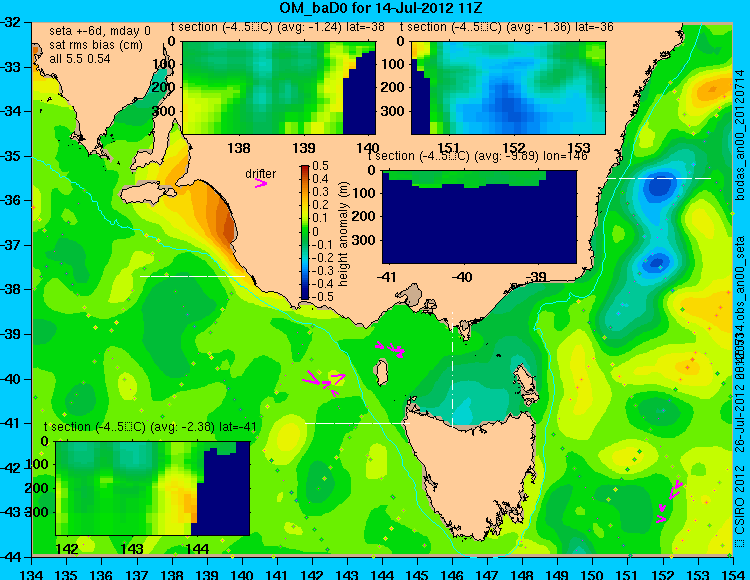
Task: Open the lat=-36 temperature section inset
Action: 508,88
